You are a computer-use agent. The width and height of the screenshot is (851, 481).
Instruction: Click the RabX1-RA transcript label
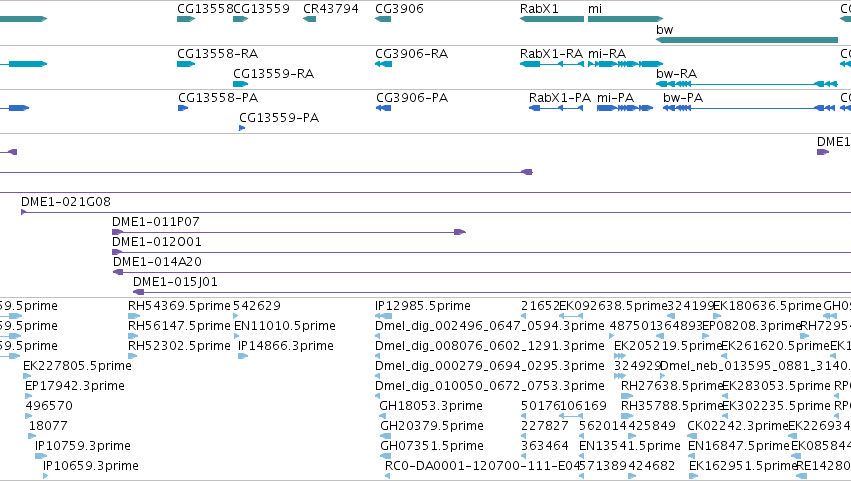click(x=551, y=54)
